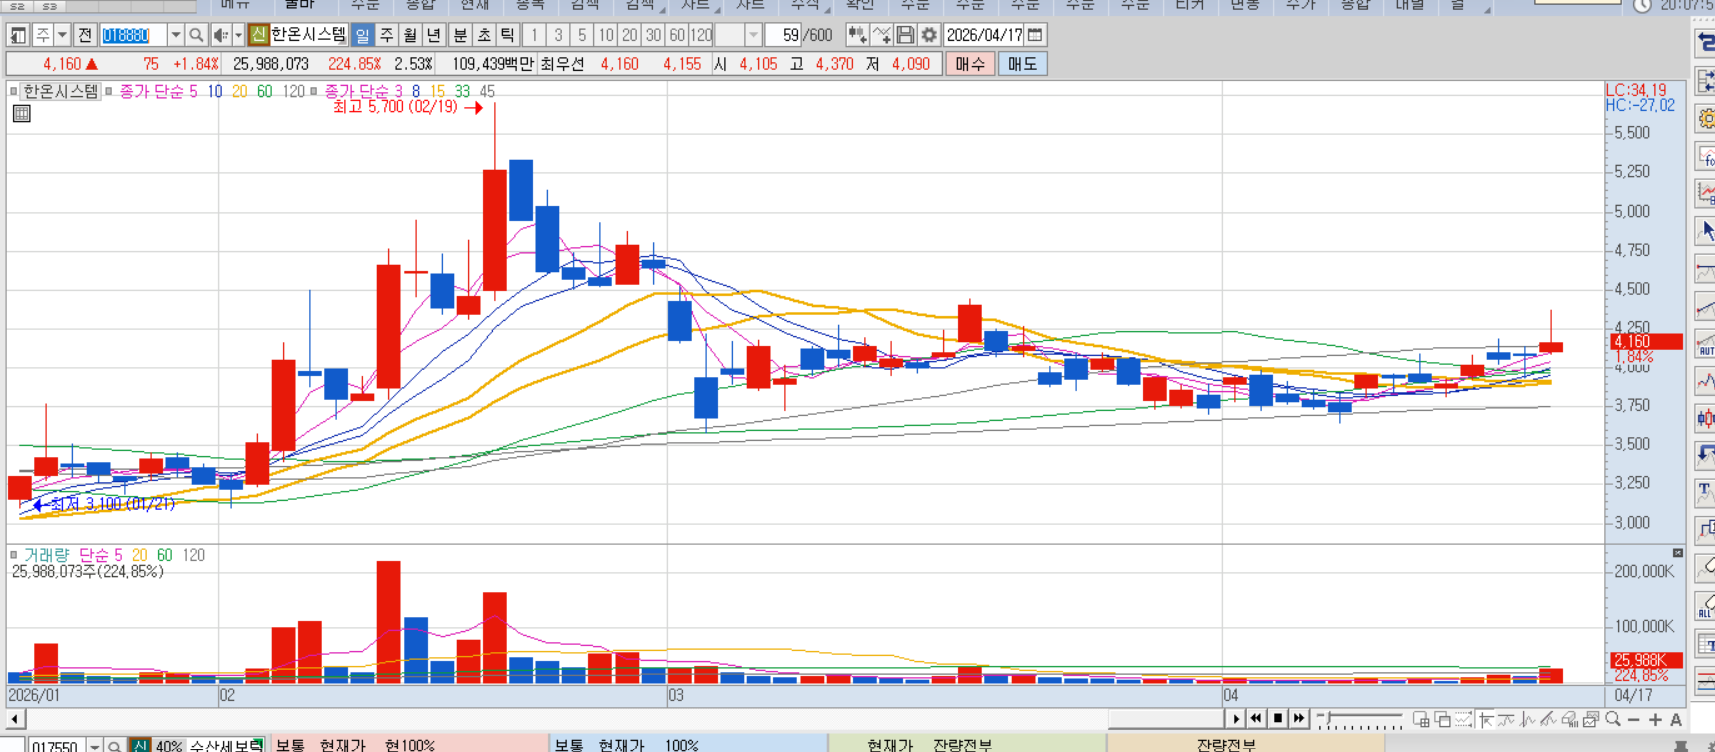Select the weekly '주' period toggle
Screen dimensions: 1715x752
(x=386, y=35)
